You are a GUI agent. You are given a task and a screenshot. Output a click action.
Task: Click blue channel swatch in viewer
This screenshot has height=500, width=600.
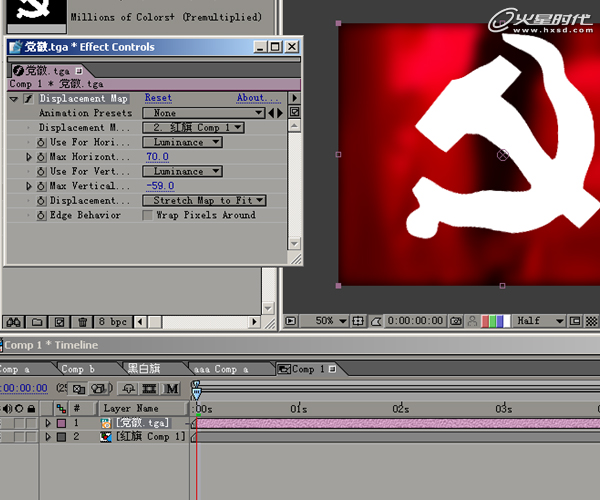500,321
